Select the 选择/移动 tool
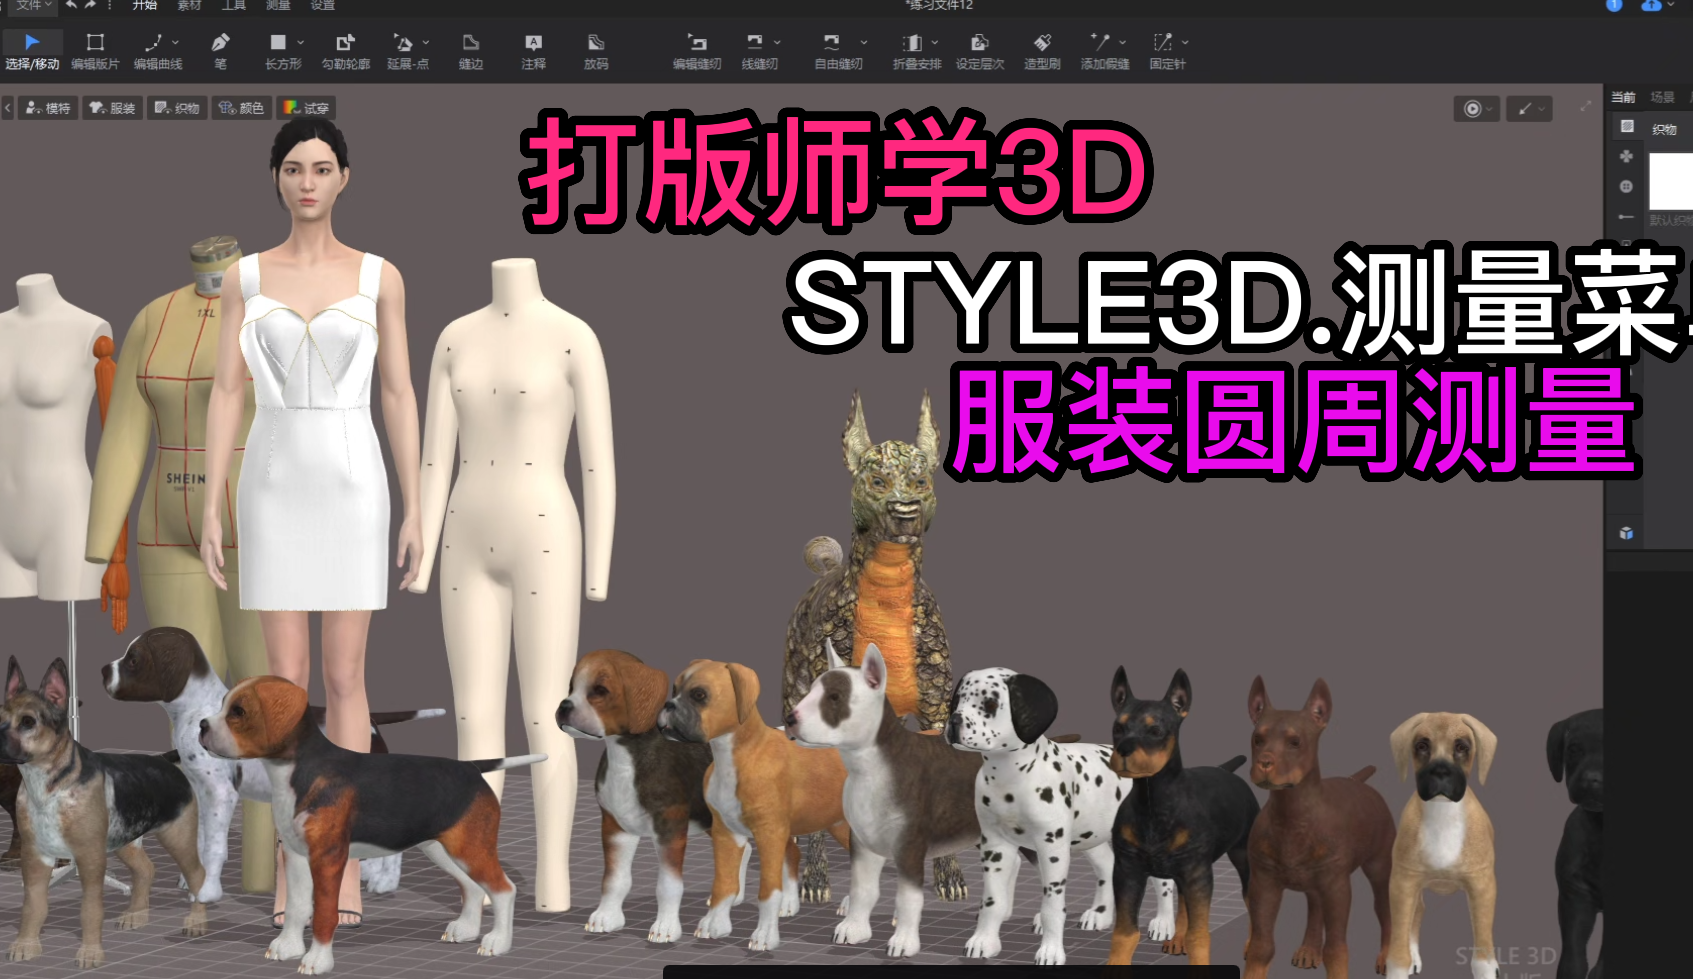1693x979 pixels. click(x=32, y=50)
